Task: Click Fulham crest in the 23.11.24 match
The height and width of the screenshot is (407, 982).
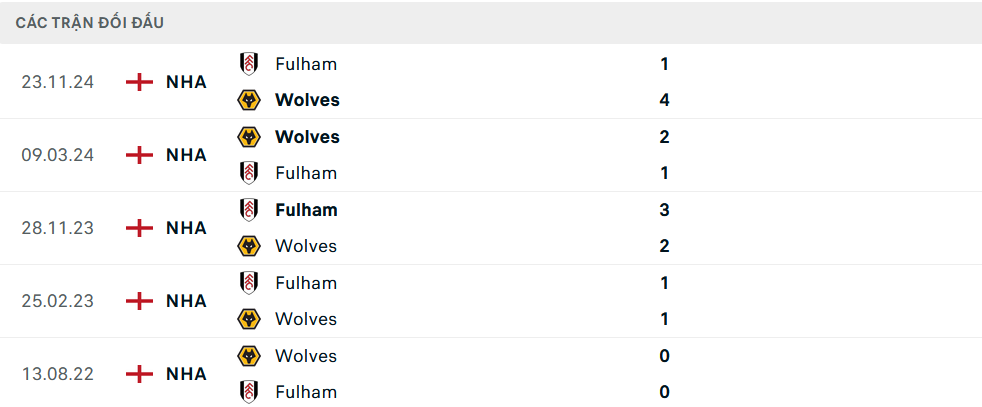Action: [x=248, y=64]
